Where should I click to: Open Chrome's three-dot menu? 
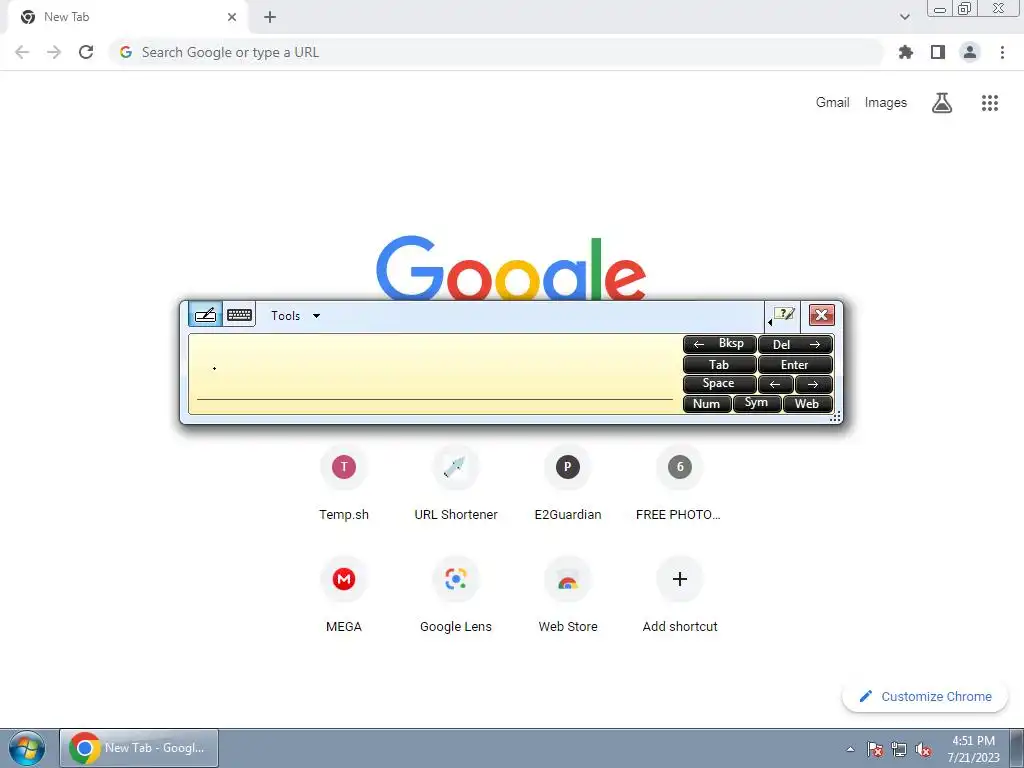click(x=1002, y=52)
